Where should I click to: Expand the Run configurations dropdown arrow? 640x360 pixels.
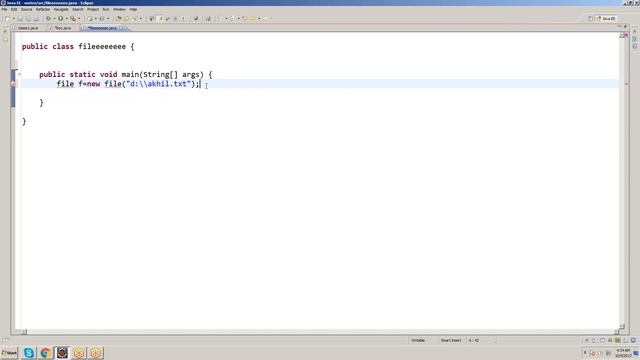click(x=67, y=18)
